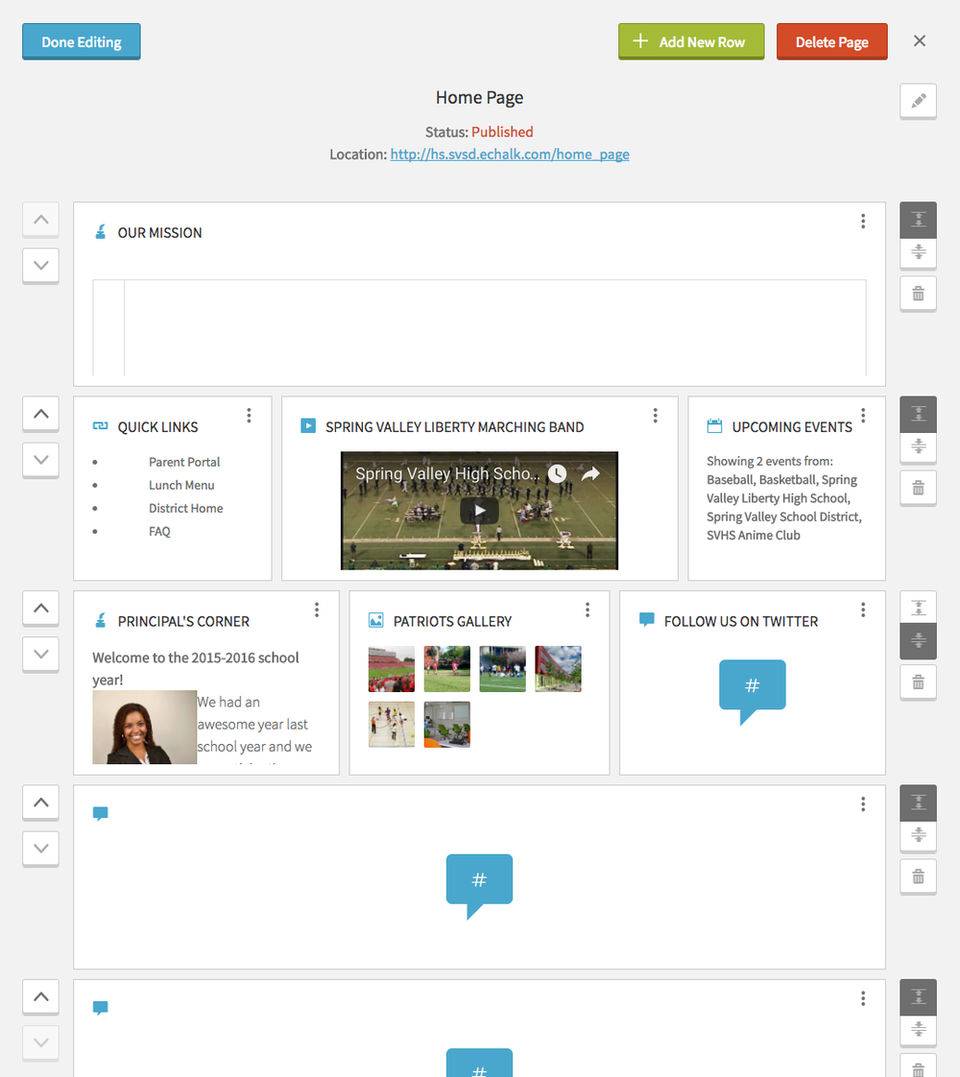
Task: Expand height of the Principal's Corner row
Action: [x=918, y=607]
